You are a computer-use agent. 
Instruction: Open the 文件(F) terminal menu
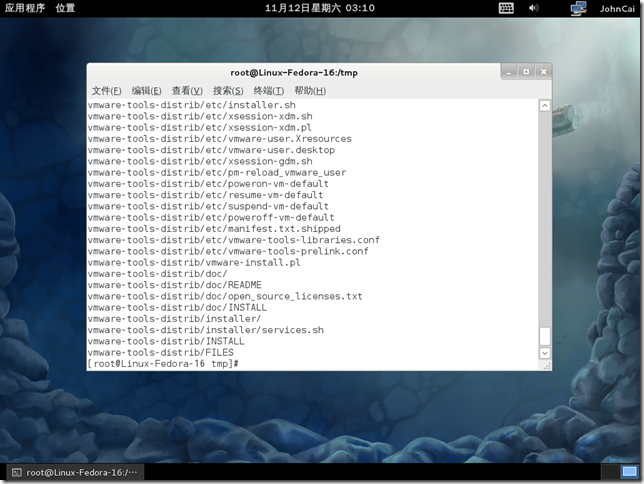pos(106,91)
